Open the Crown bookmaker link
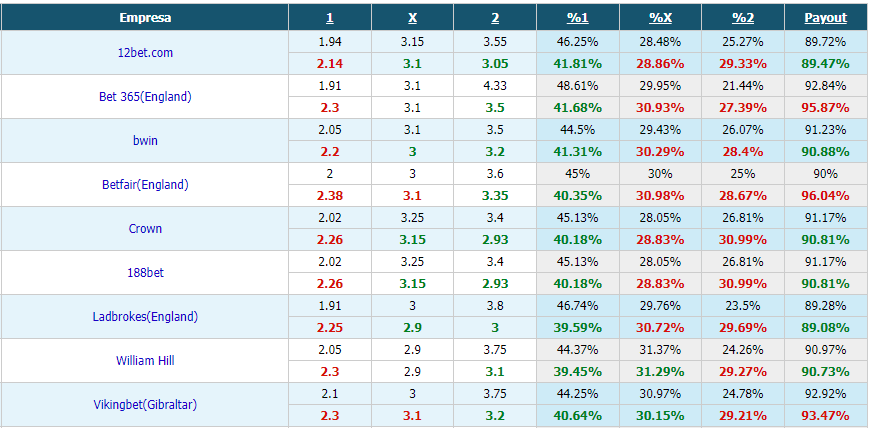This screenshot has width=870, height=428. 145,229
